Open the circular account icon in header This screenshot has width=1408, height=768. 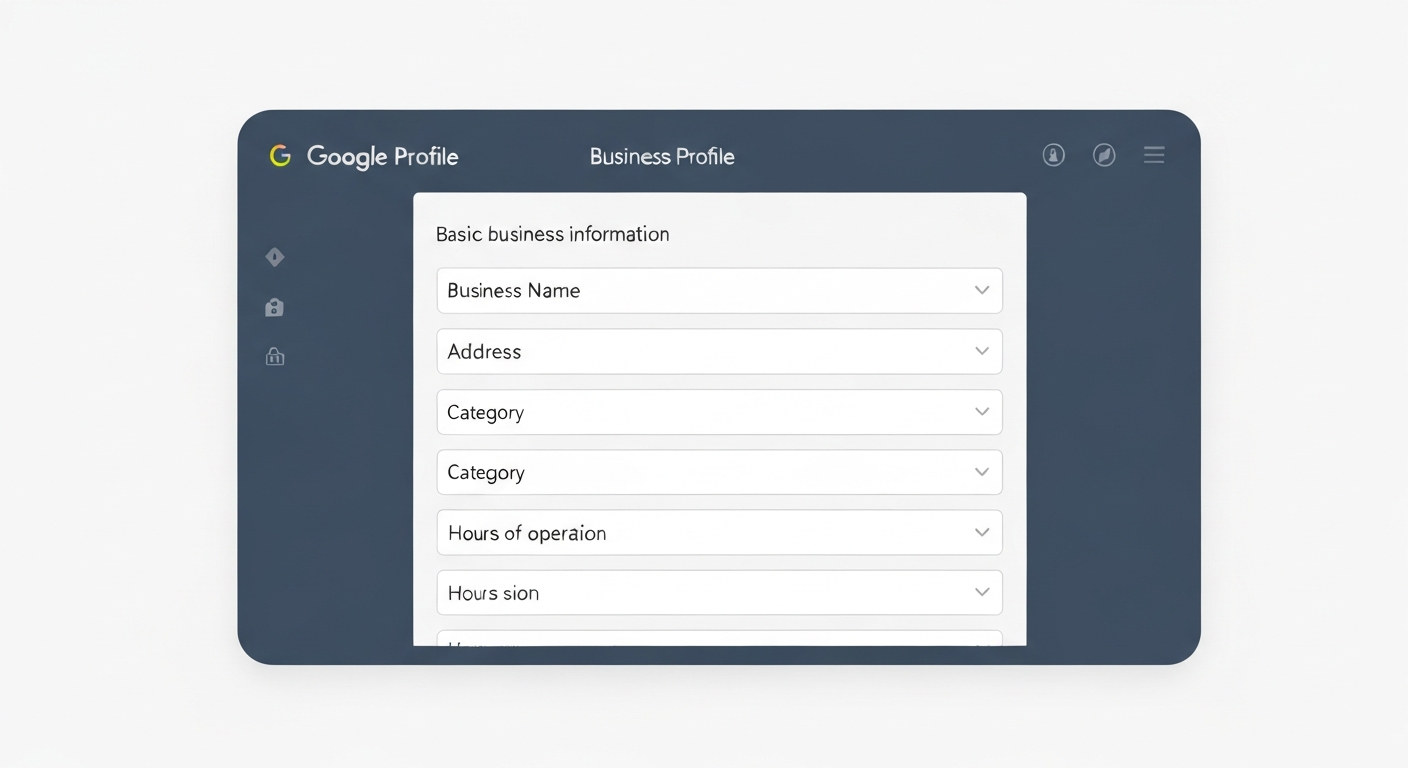[1053, 155]
